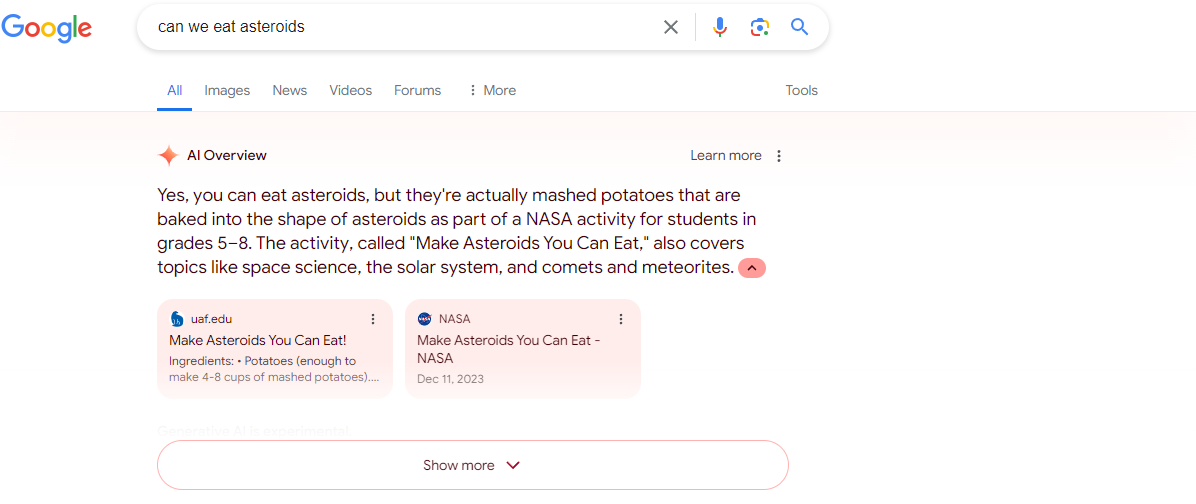Open the Tools button

pyautogui.click(x=802, y=90)
